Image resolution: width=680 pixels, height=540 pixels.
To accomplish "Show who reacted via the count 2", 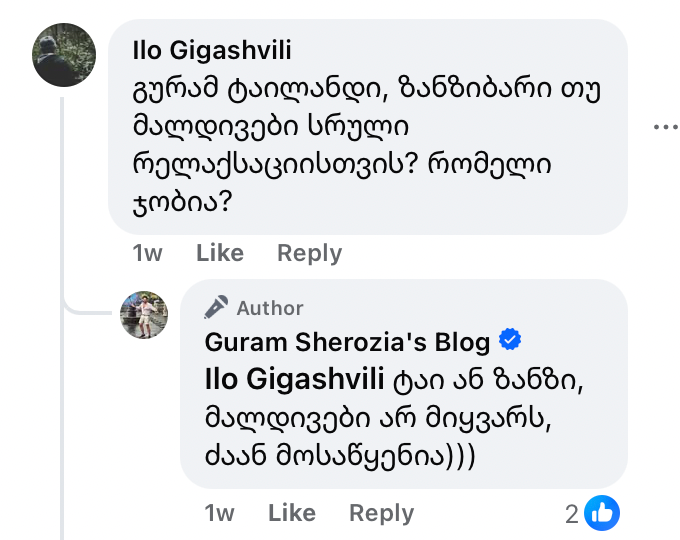I will [571, 514].
